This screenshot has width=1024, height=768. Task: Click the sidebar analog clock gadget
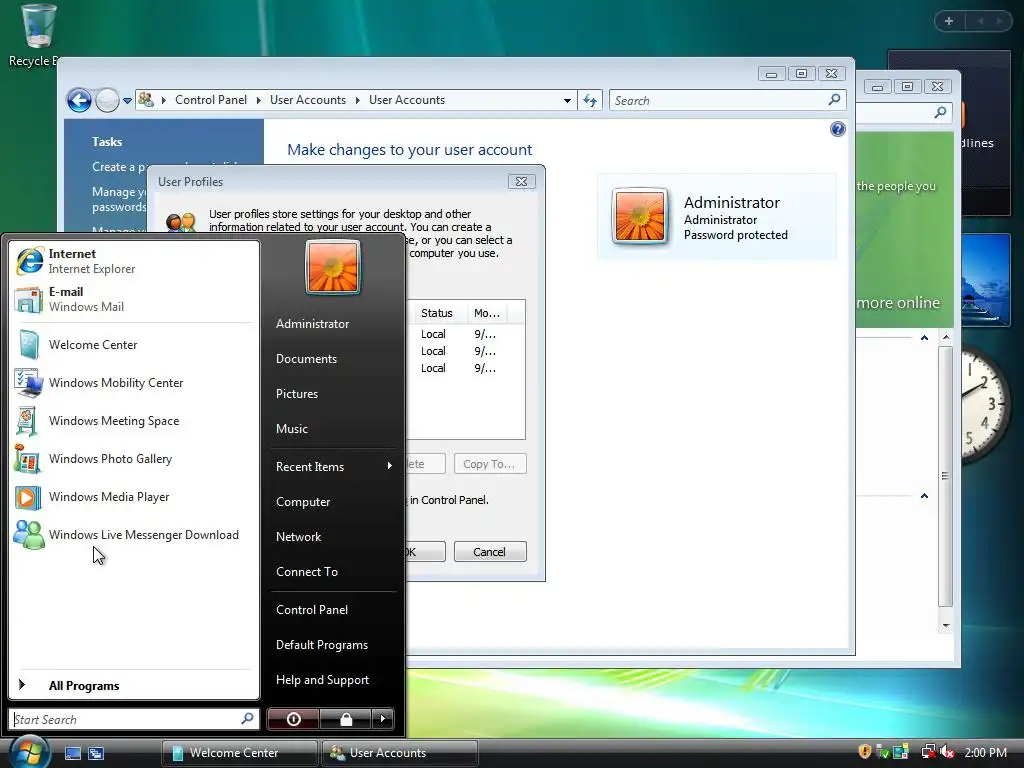[985, 404]
